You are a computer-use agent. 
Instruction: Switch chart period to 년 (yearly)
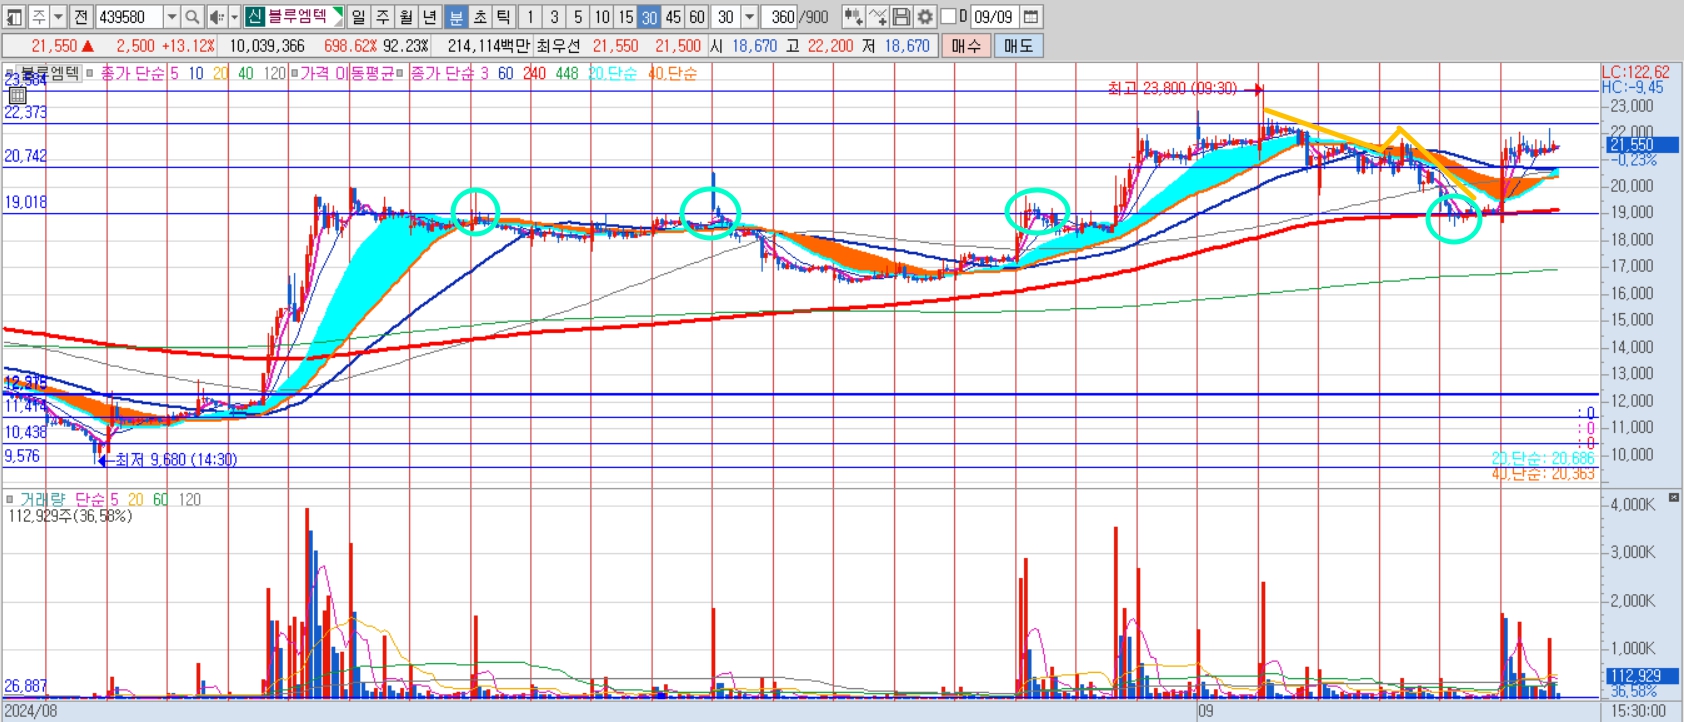[x=430, y=17]
